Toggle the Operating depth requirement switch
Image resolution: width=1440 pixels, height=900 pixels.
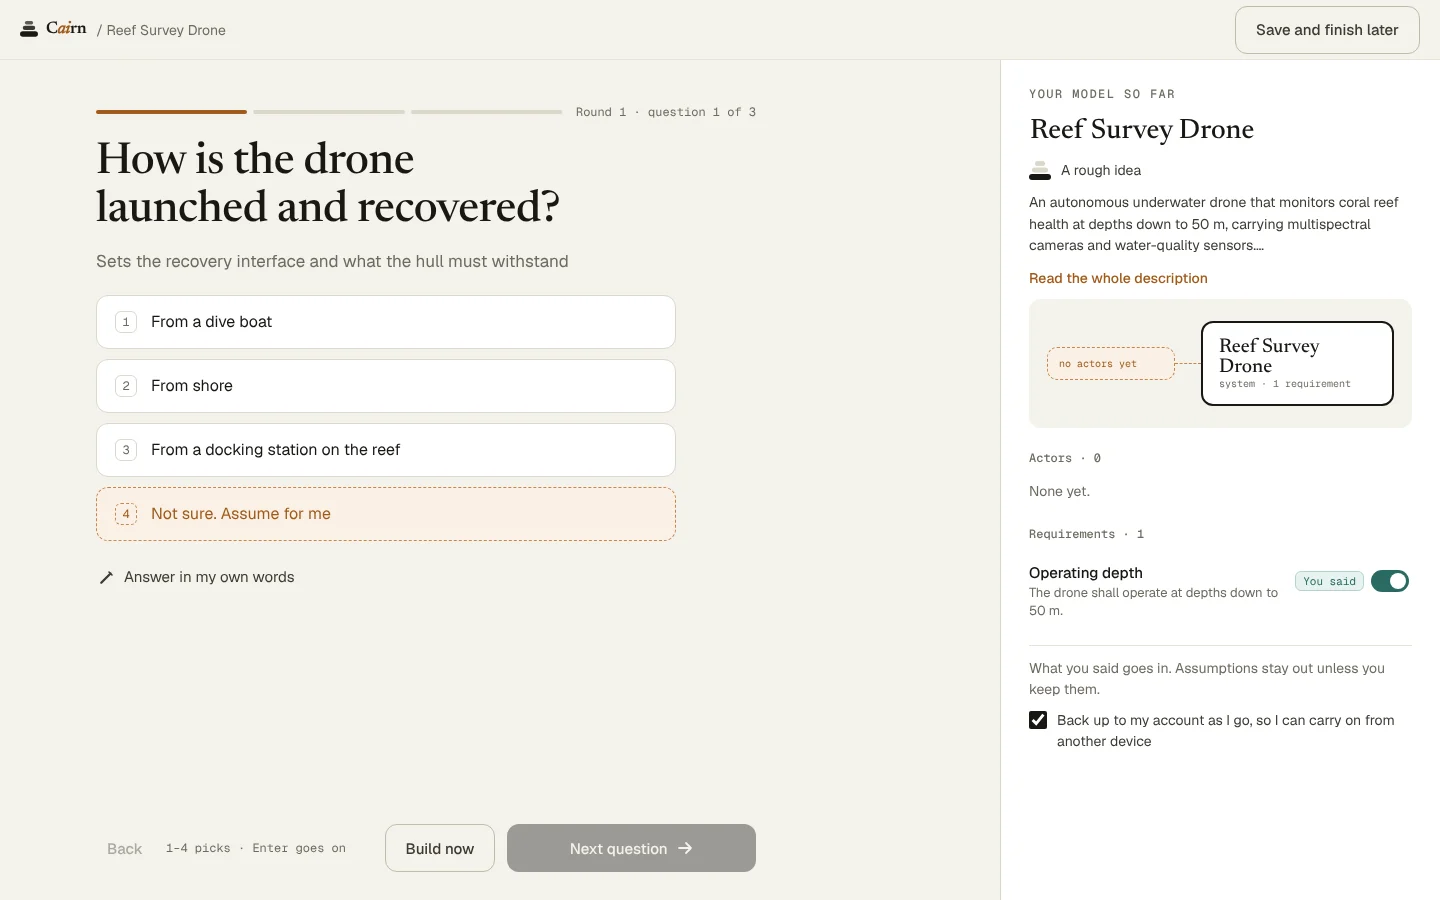(x=1390, y=581)
